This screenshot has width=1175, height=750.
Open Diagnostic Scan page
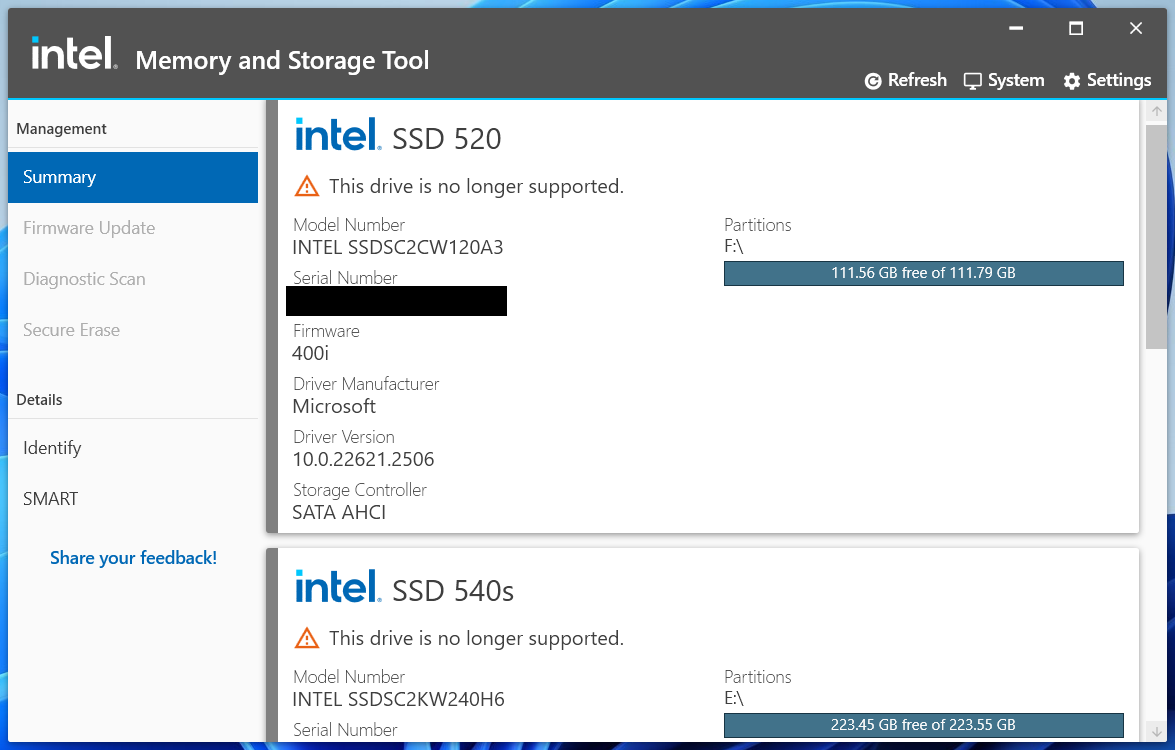[133, 279]
